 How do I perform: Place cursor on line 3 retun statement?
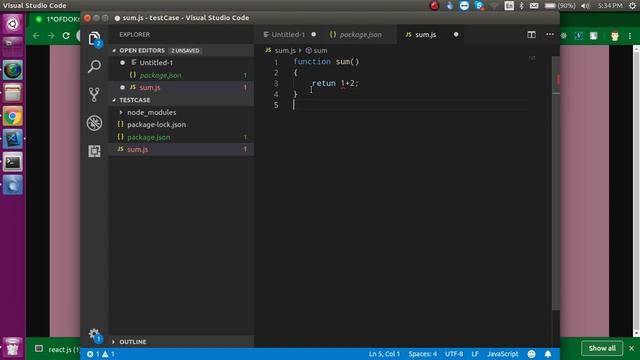[335, 83]
